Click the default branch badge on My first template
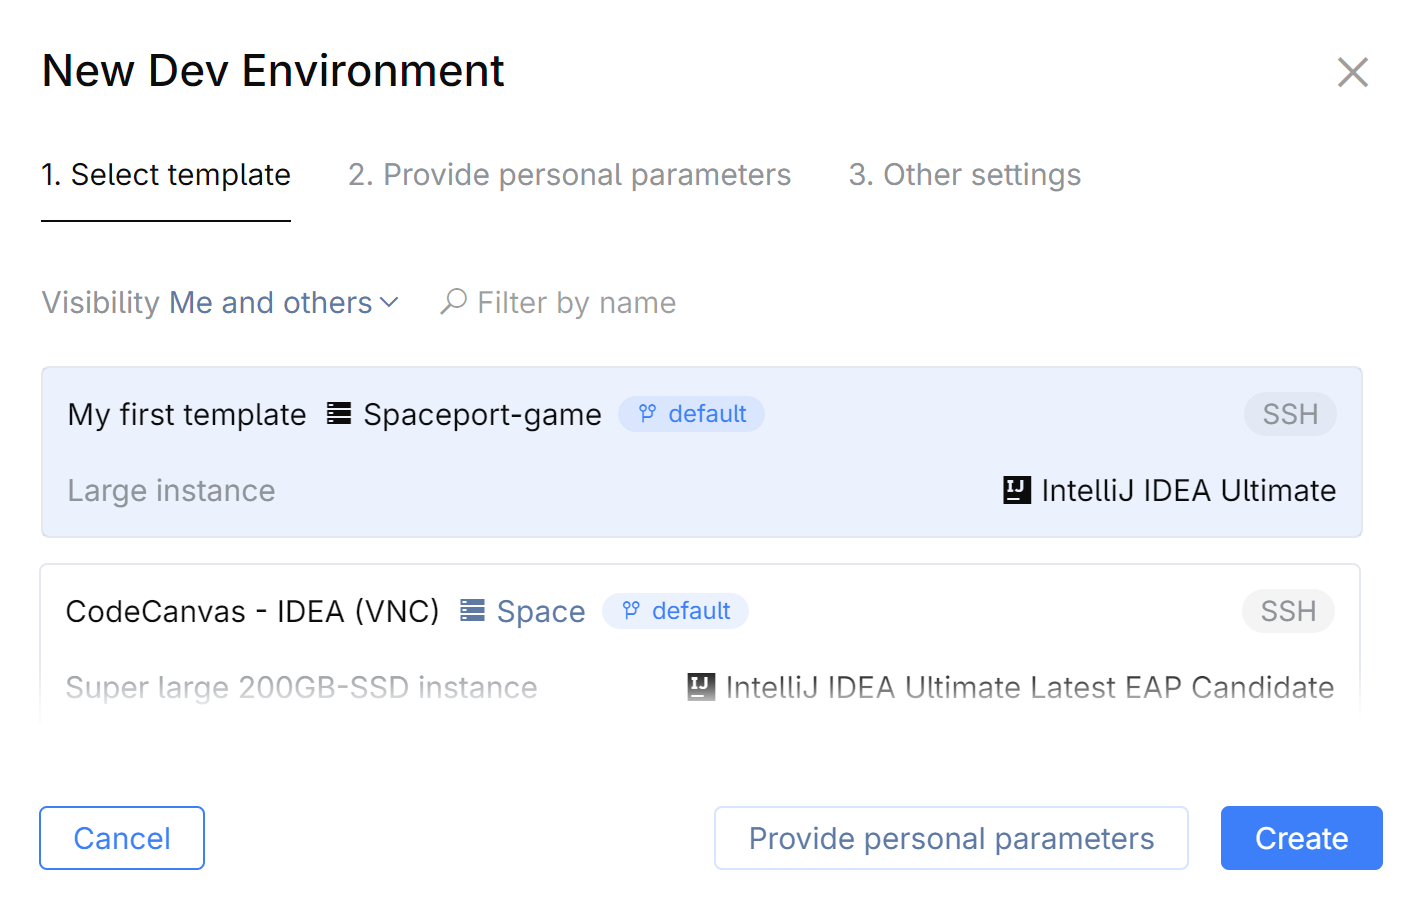 pyautogui.click(x=691, y=414)
